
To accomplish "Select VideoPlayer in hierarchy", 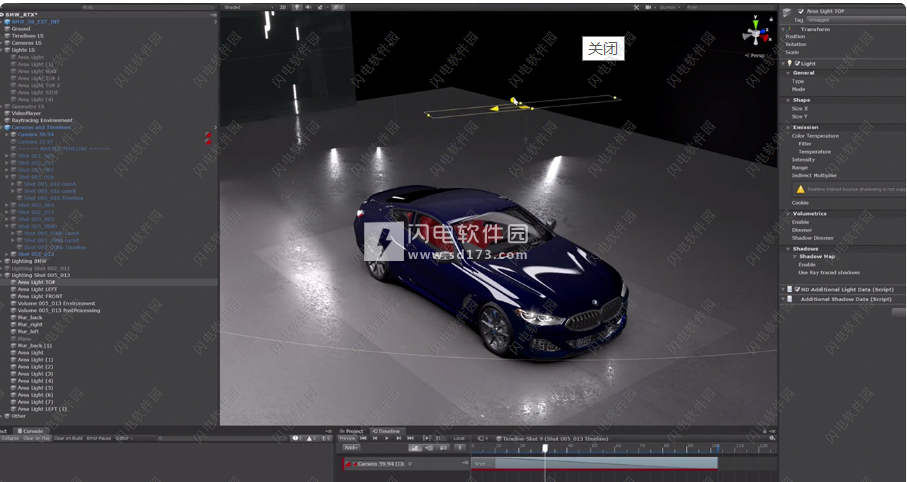I will tap(26, 113).
